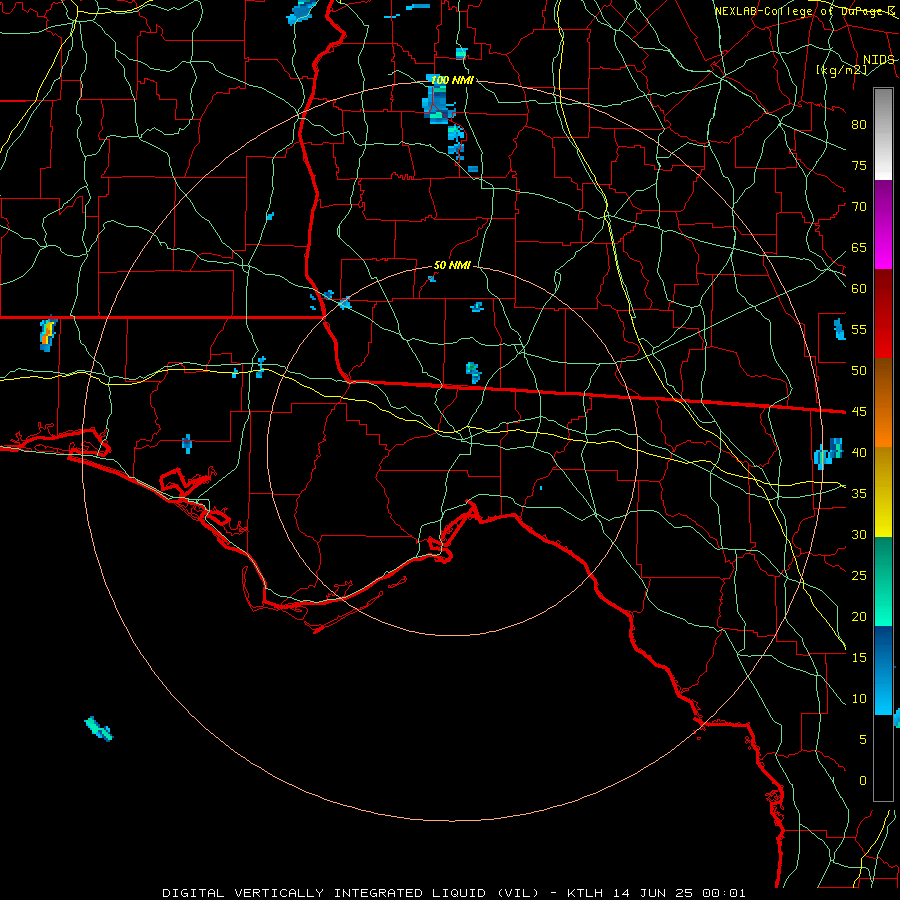Select the 5 value on the scale
Screen dimensions: 900x900
click(863, 739)
